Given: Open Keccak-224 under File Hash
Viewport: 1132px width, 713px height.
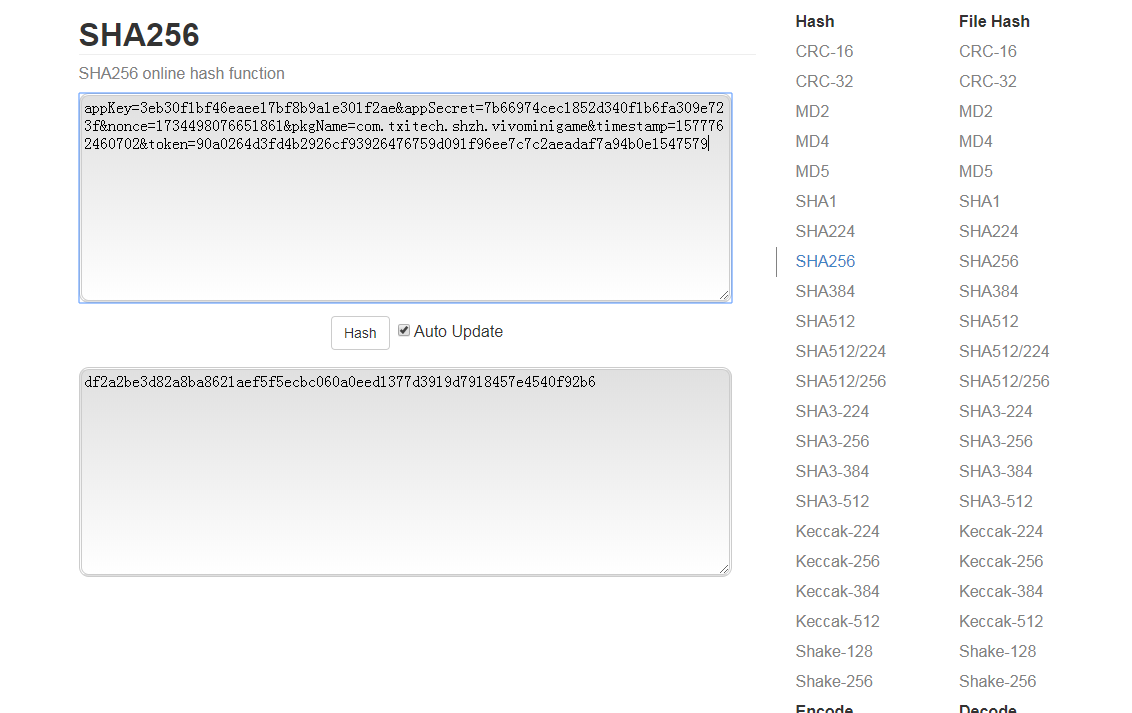Looking at the screenshot, I should (1001, 531).
